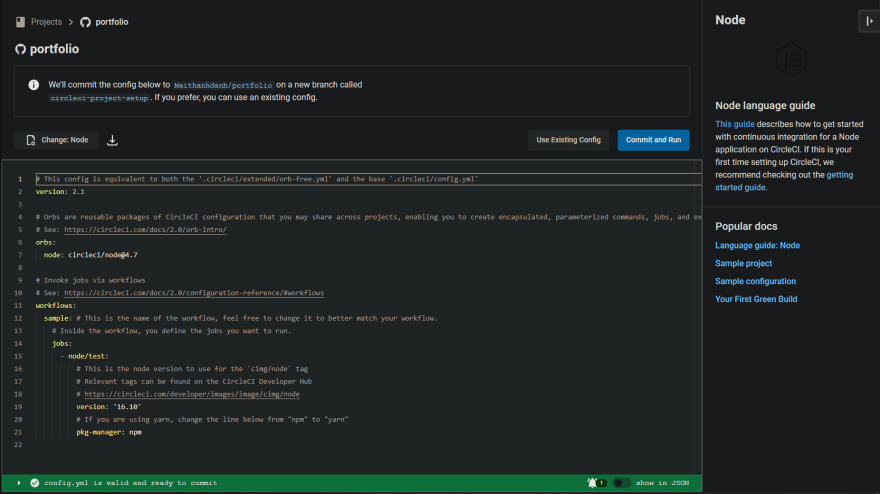880x494 pixels.
Task: Open portfolio in the breadcrumb
Action: click(x=112, y=22)
